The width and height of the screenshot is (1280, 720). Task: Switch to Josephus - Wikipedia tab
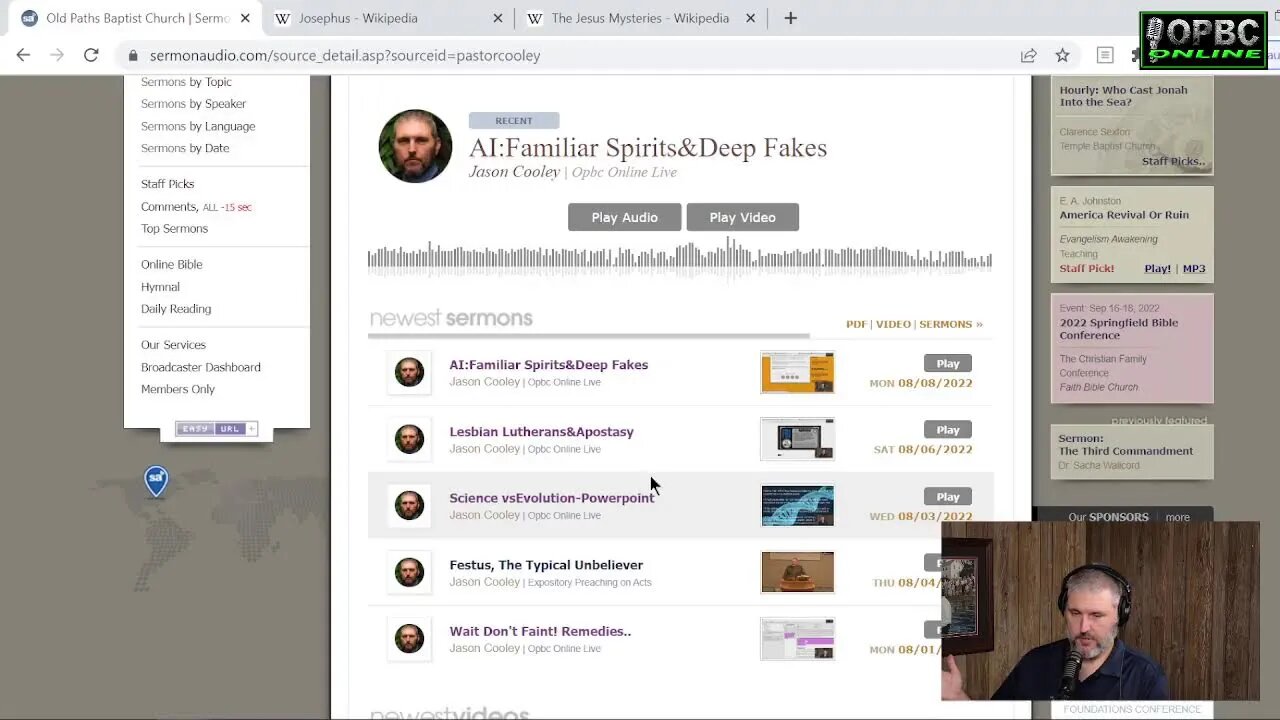click(388, 18)
